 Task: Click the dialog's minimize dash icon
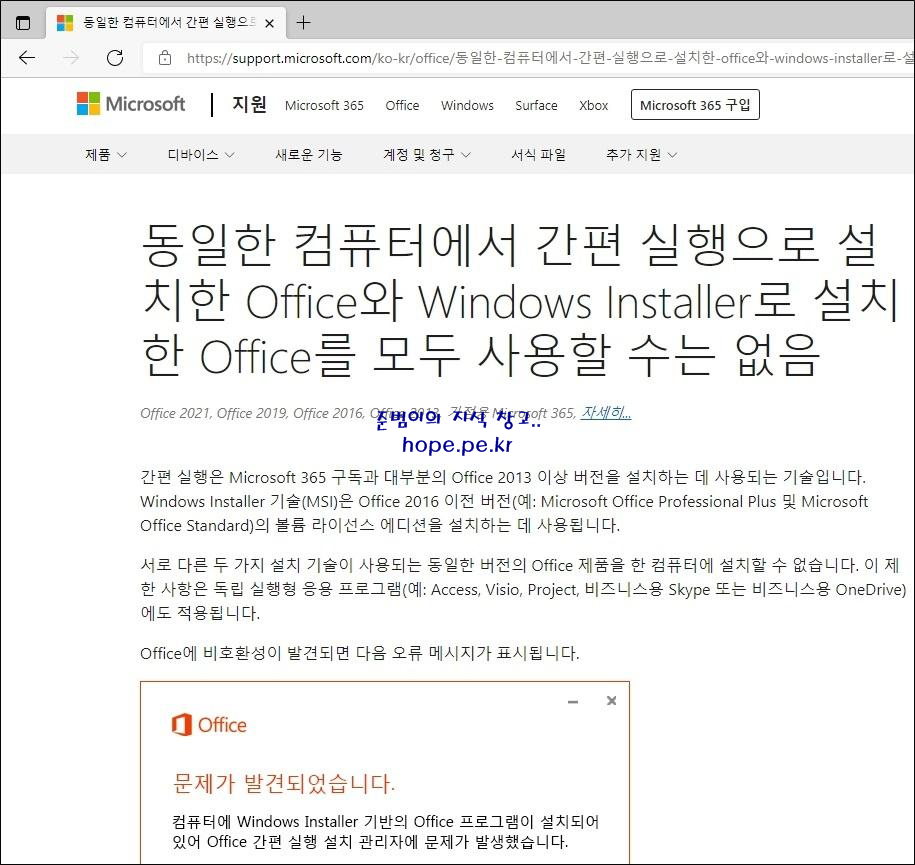[x=573, y=702]
